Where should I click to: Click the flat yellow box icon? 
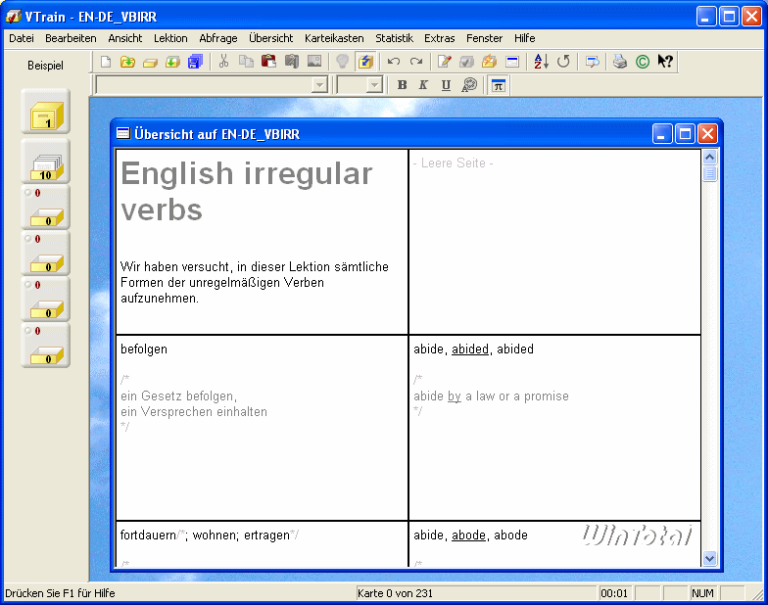[150, 62]
